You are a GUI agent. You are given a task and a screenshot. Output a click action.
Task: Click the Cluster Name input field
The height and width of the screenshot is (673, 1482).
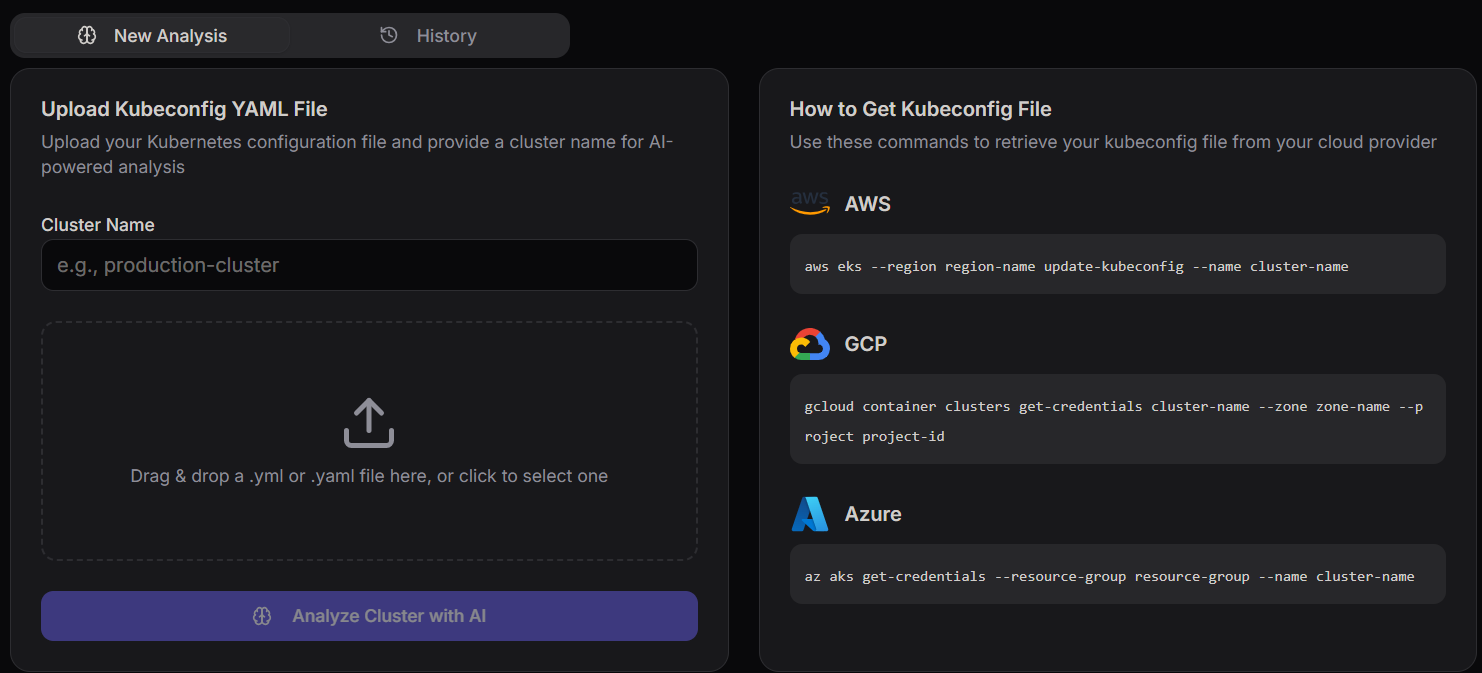tap(368, 265)
